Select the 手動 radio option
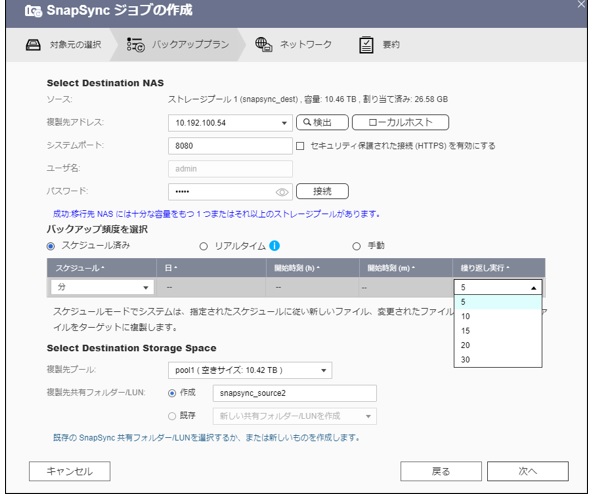The height and width of the screenshot is (500, 604). point(356,245)
